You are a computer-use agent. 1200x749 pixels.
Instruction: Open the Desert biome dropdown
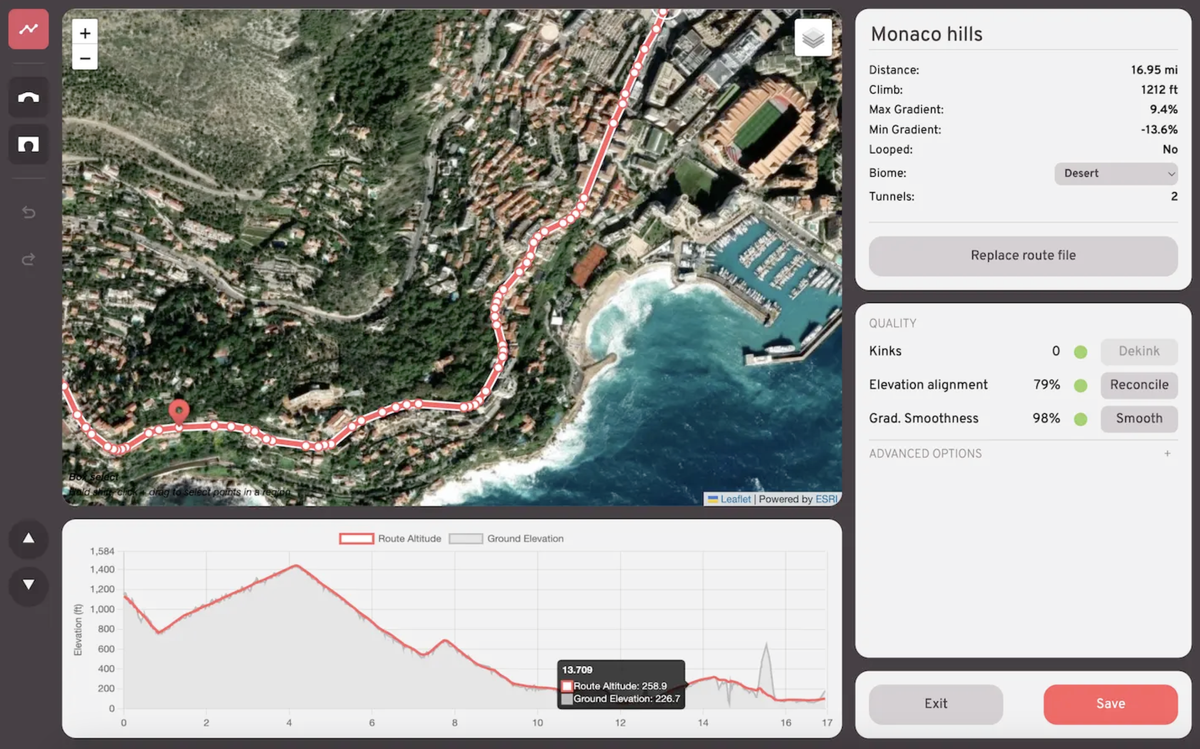[x=1116, y=173]
